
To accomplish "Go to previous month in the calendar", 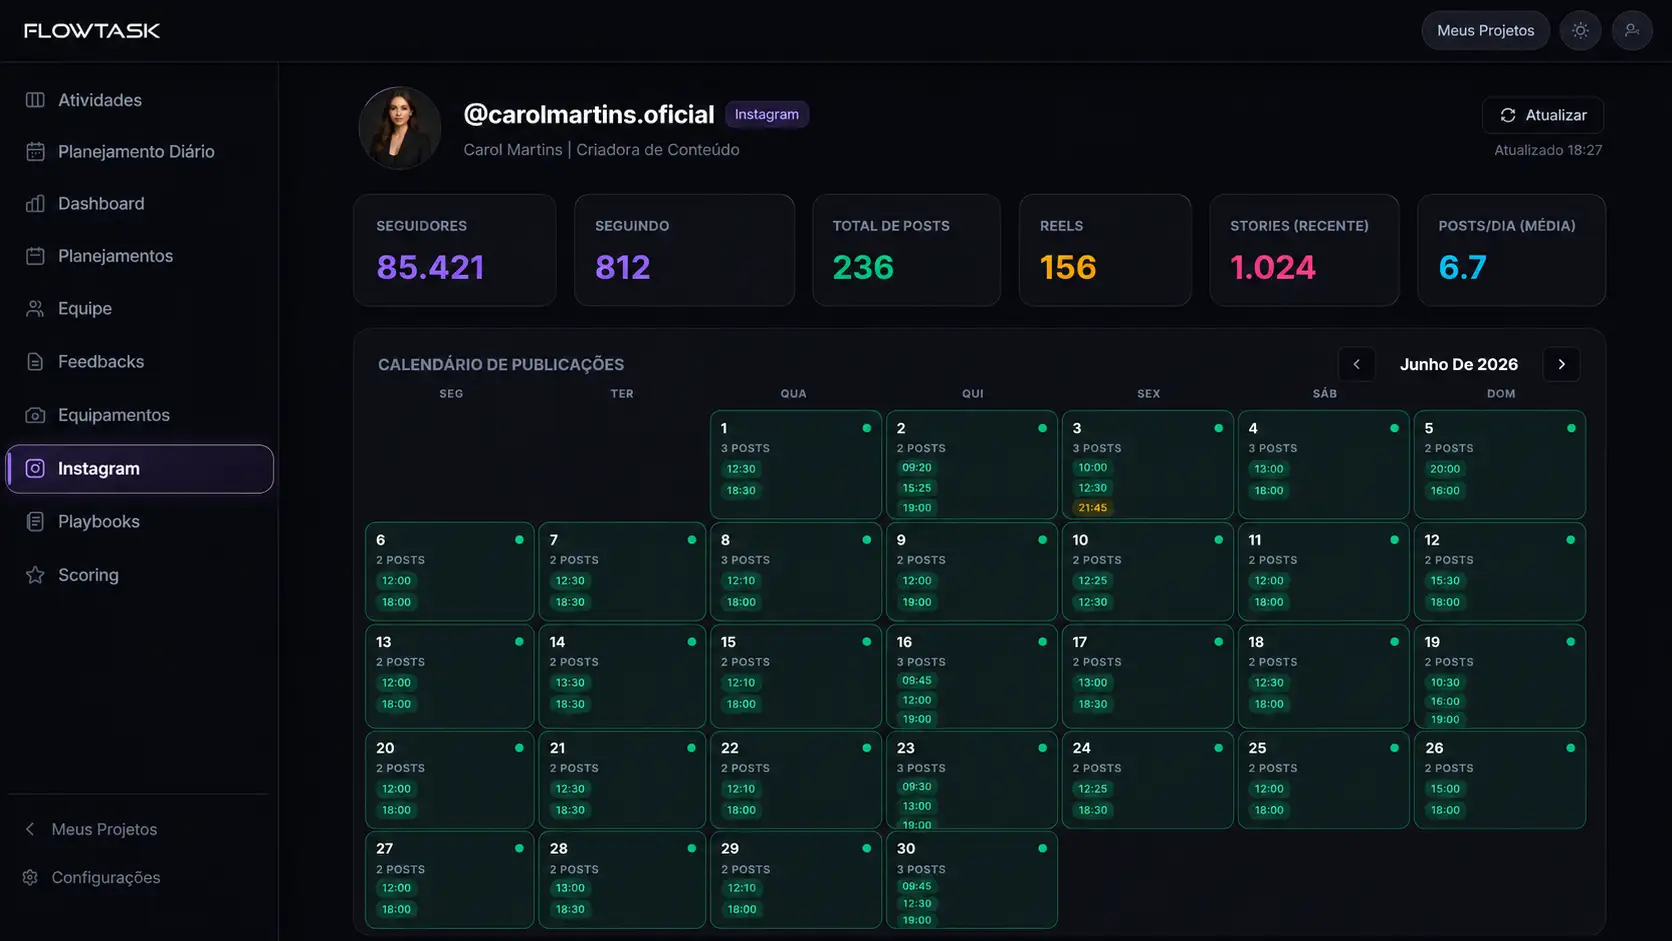I will point(1357,365).
